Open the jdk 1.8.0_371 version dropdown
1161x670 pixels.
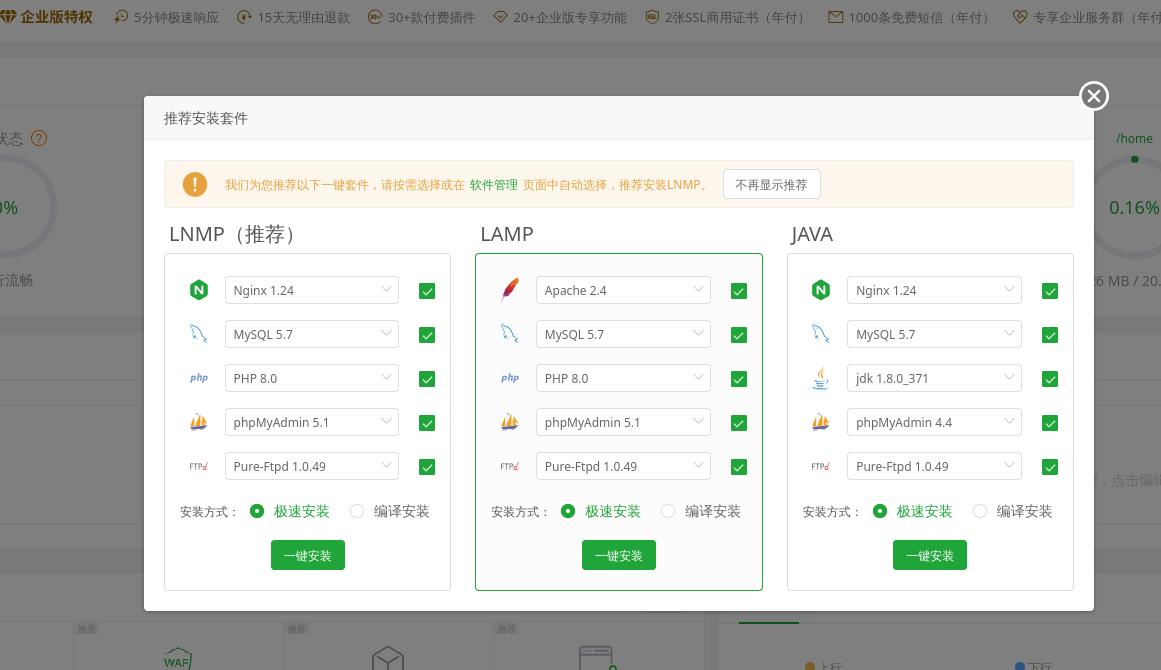933,378
